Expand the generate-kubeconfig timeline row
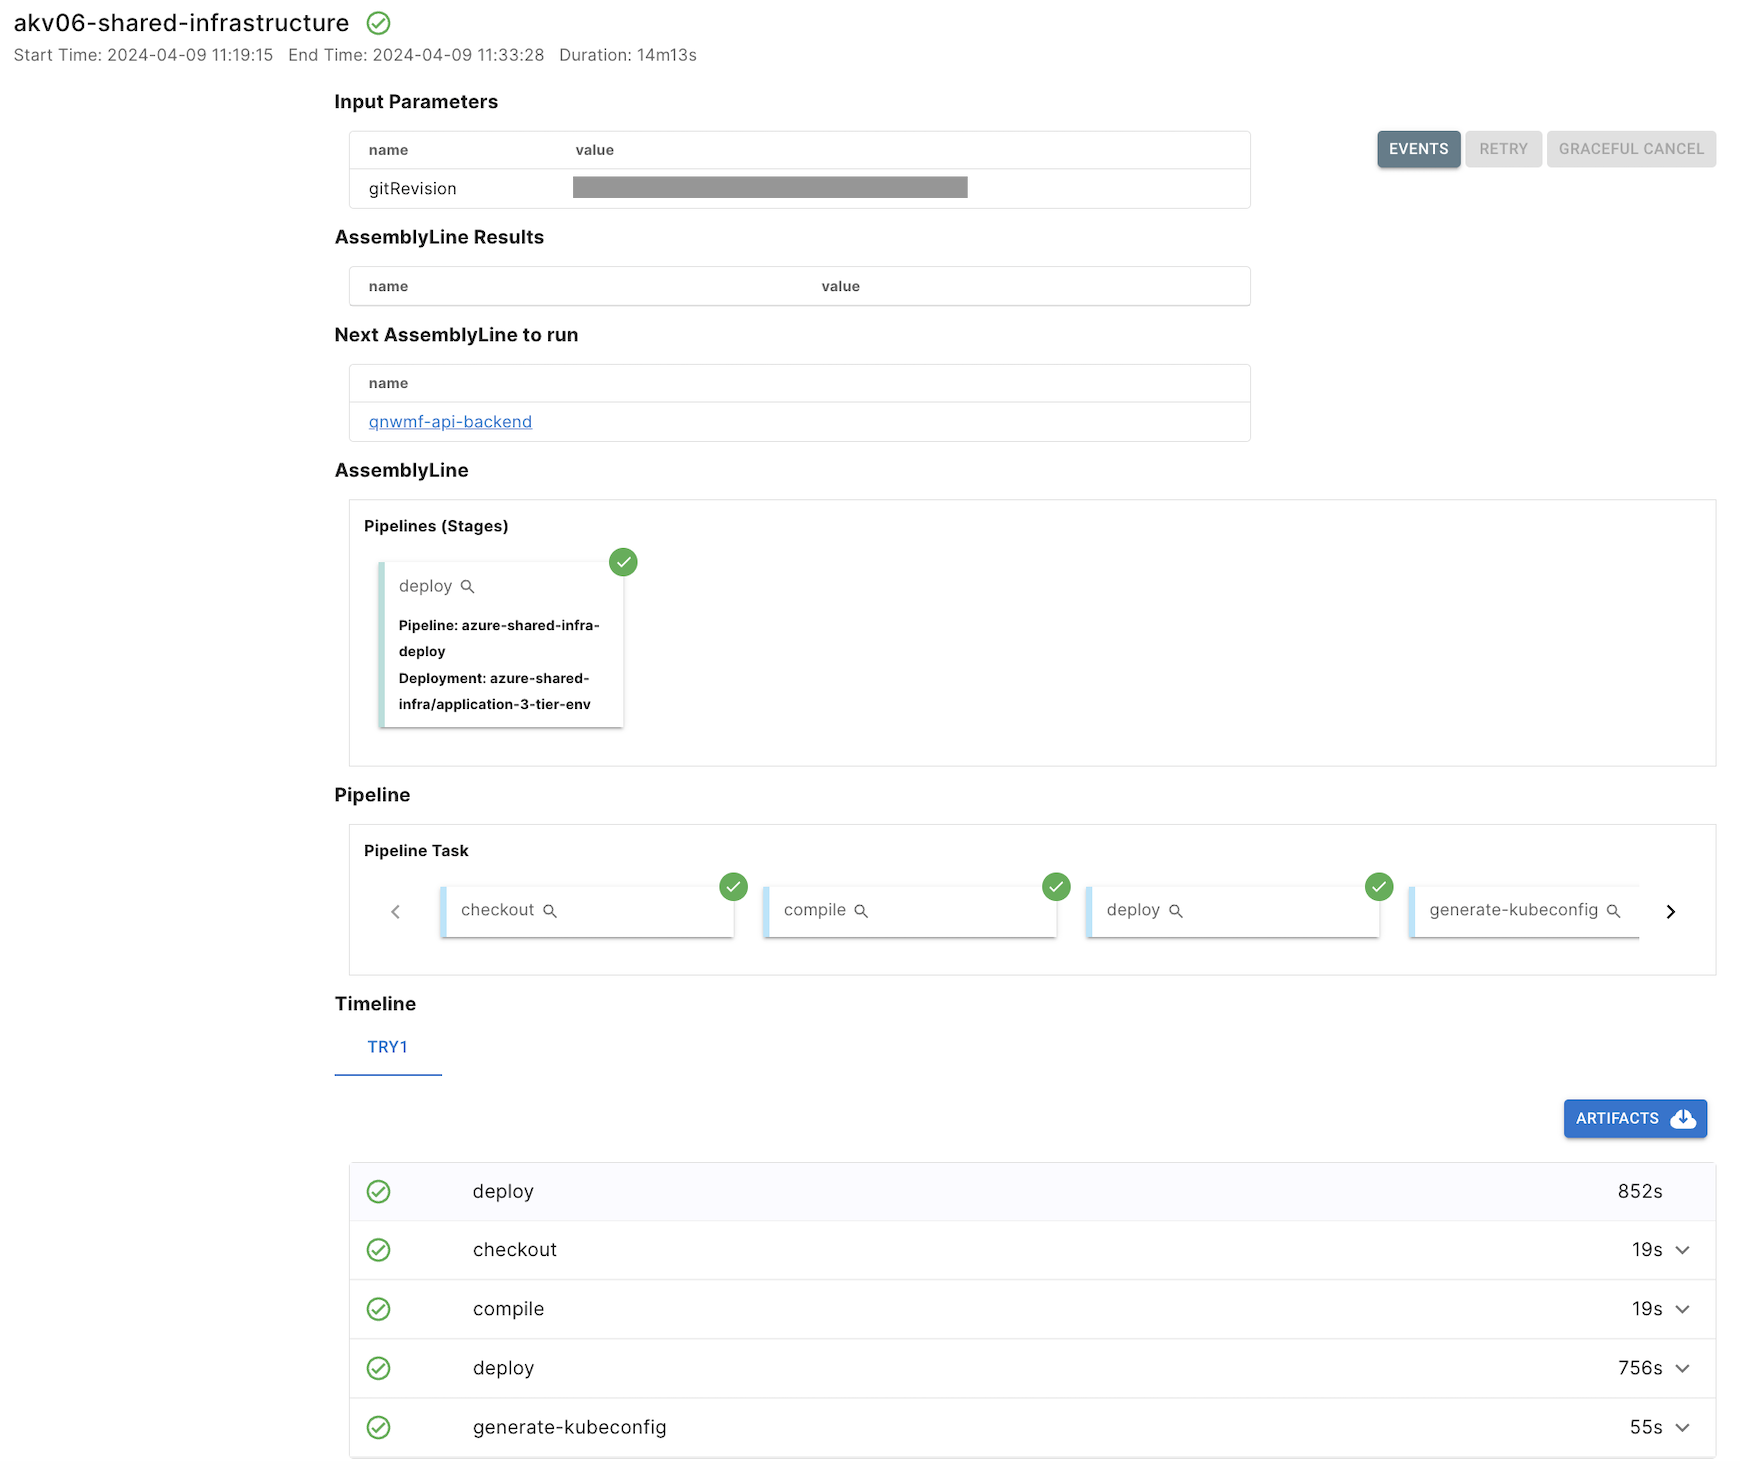 [x=1682, y=1427]
